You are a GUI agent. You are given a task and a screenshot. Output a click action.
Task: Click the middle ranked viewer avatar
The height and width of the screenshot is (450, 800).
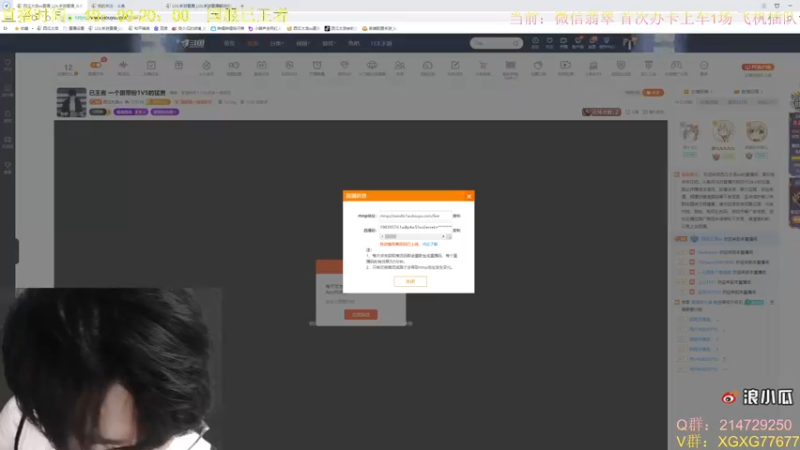coord(723,132)
